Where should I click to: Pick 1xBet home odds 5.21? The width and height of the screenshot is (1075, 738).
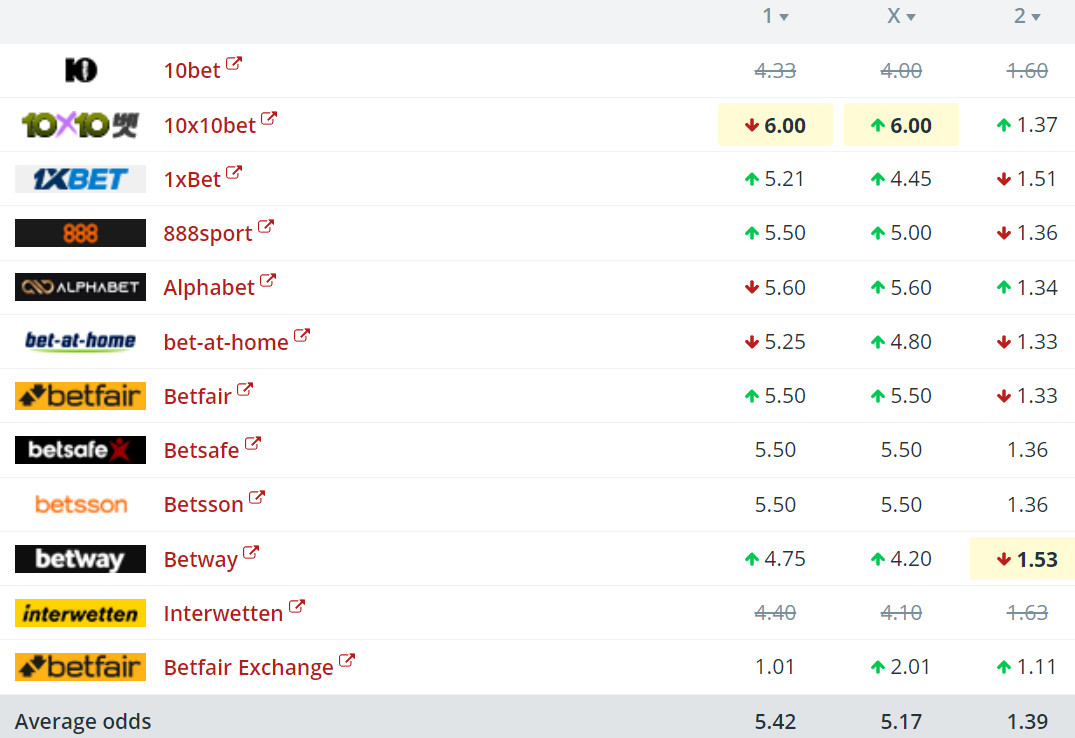point(775,179)
